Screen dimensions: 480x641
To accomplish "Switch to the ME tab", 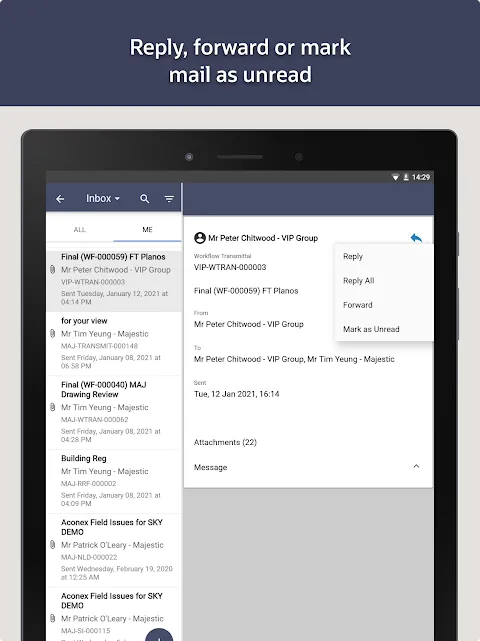I will click(x=147, y=229).
